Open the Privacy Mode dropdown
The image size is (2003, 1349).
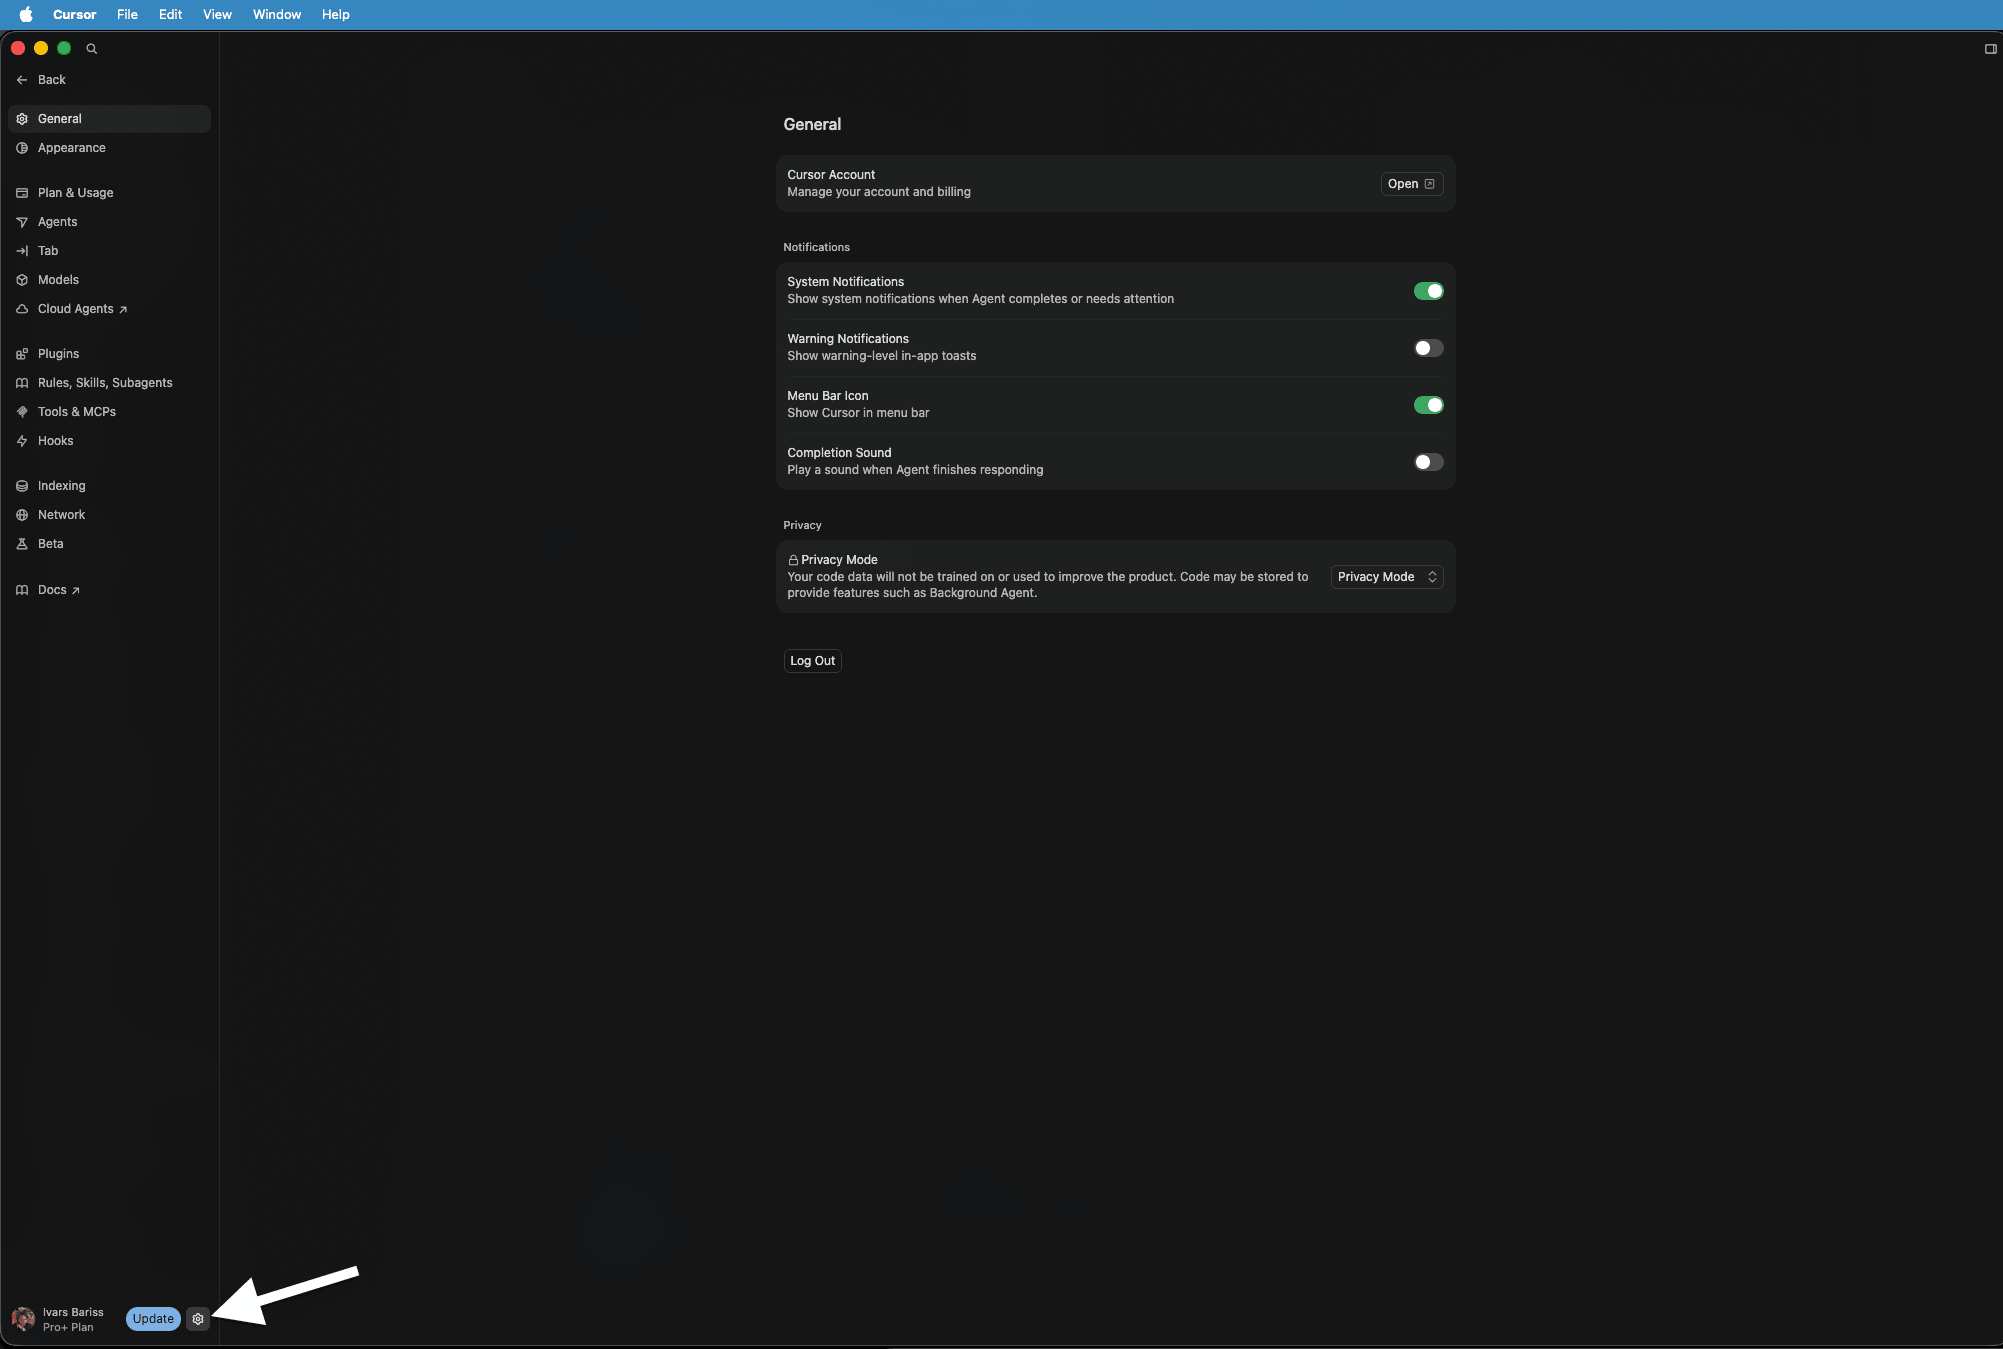1386,577
